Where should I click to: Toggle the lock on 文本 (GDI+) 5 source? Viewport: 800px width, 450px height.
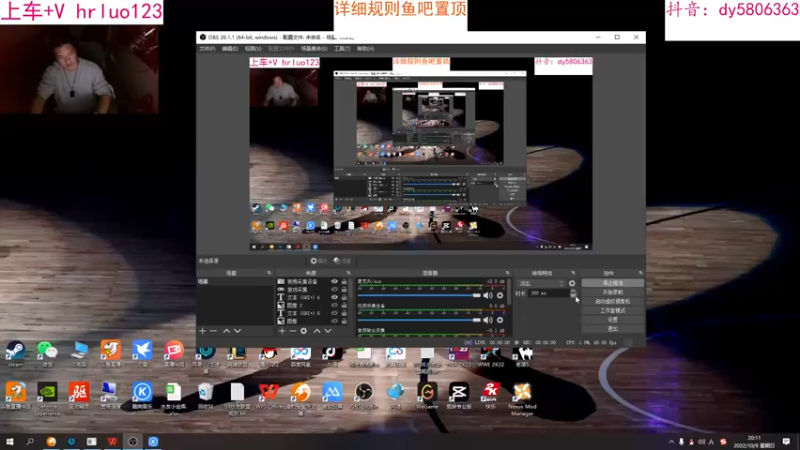coord(344,313)
